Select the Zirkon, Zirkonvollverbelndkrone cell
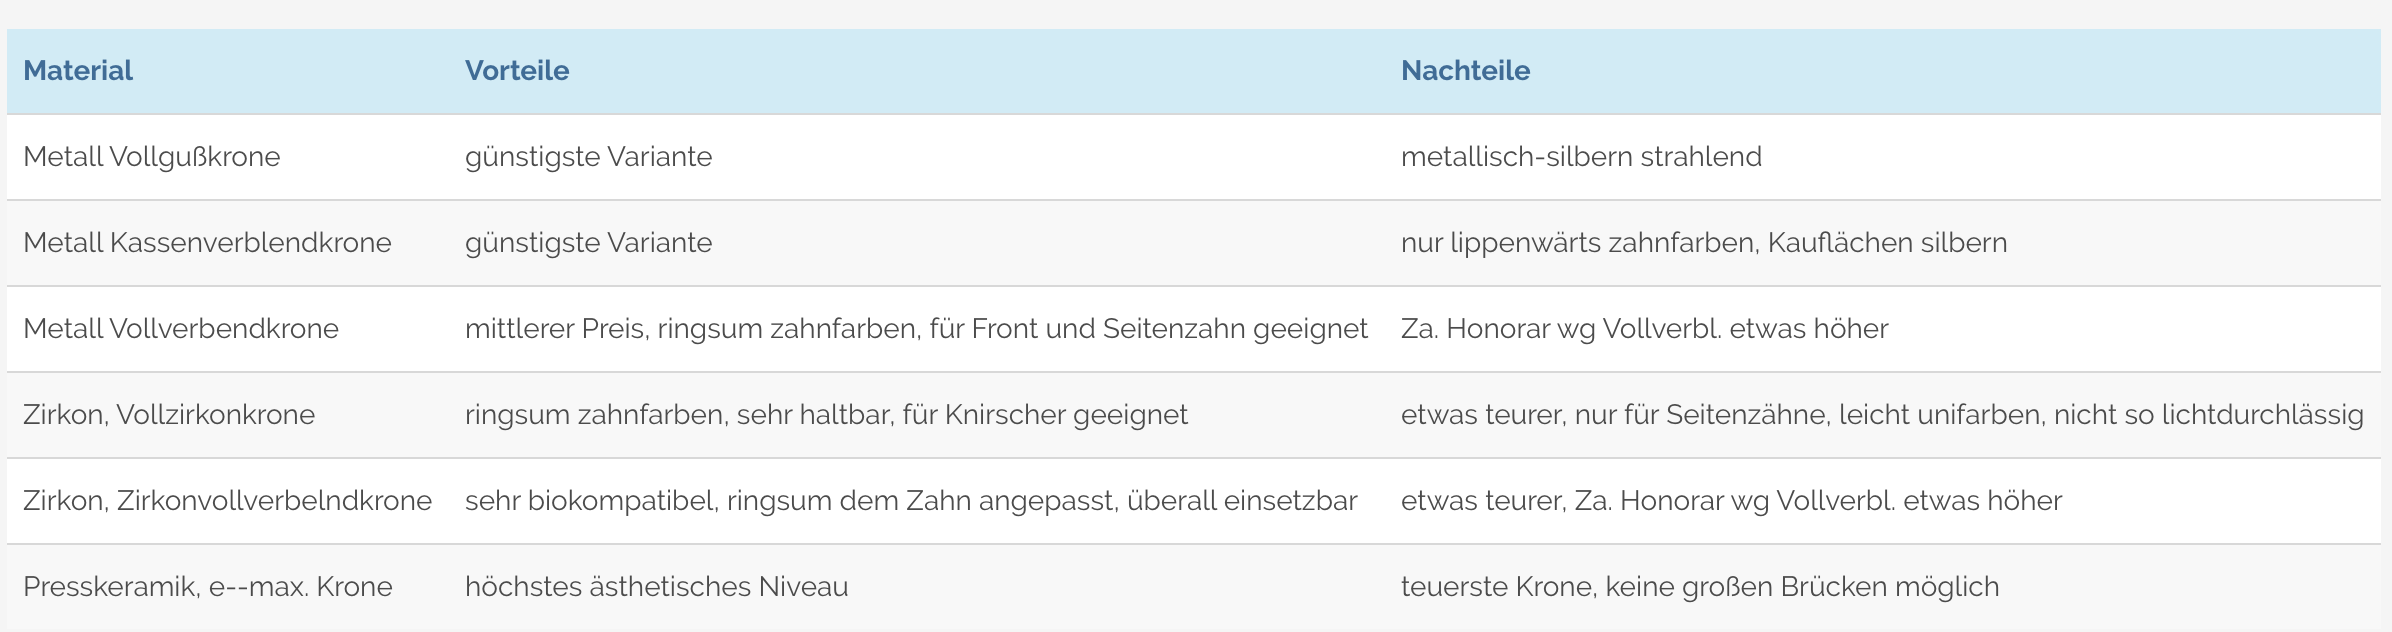2392x632 pixels. click(228, 501)
